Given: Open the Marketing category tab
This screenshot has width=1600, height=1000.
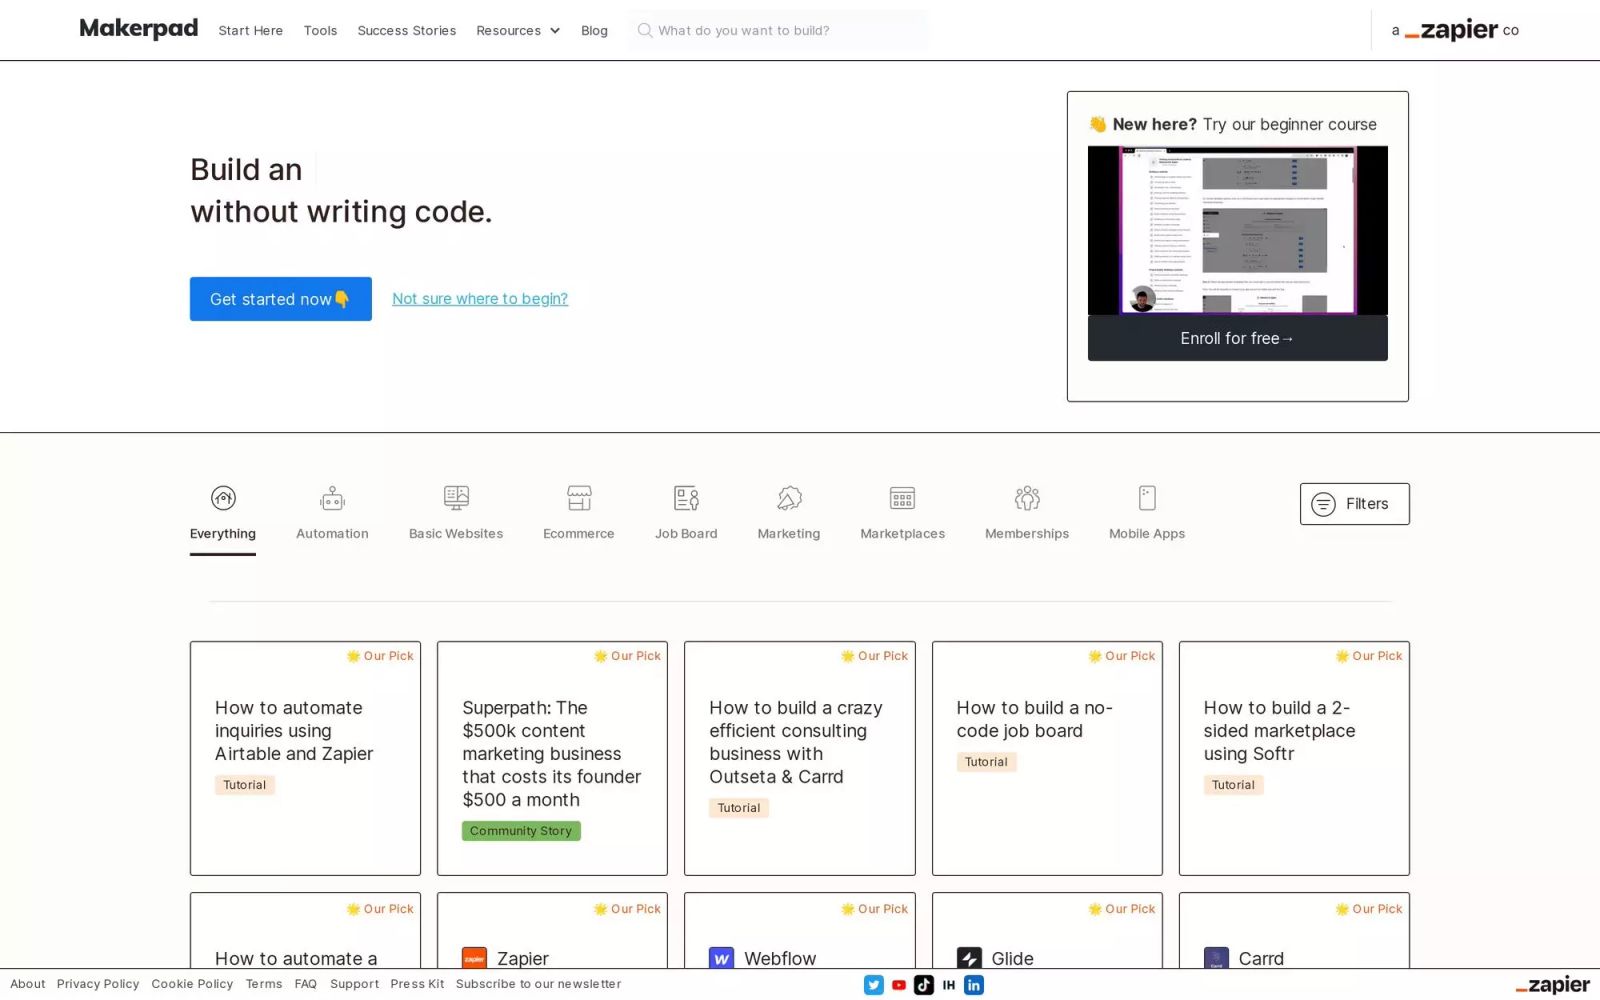Looking at the screenshot, I should tap(789, 515).
